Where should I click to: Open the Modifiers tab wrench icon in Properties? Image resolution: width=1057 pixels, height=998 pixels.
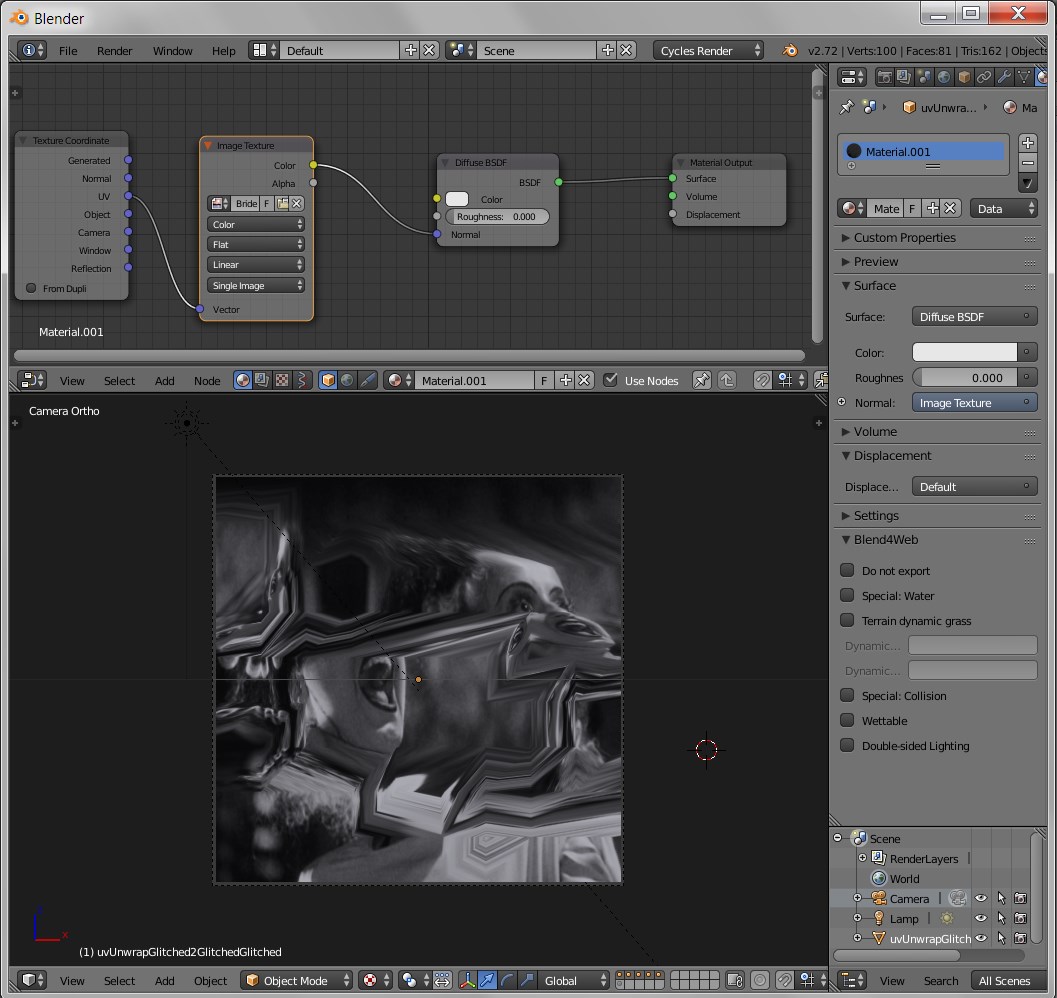click(1004, 77)
